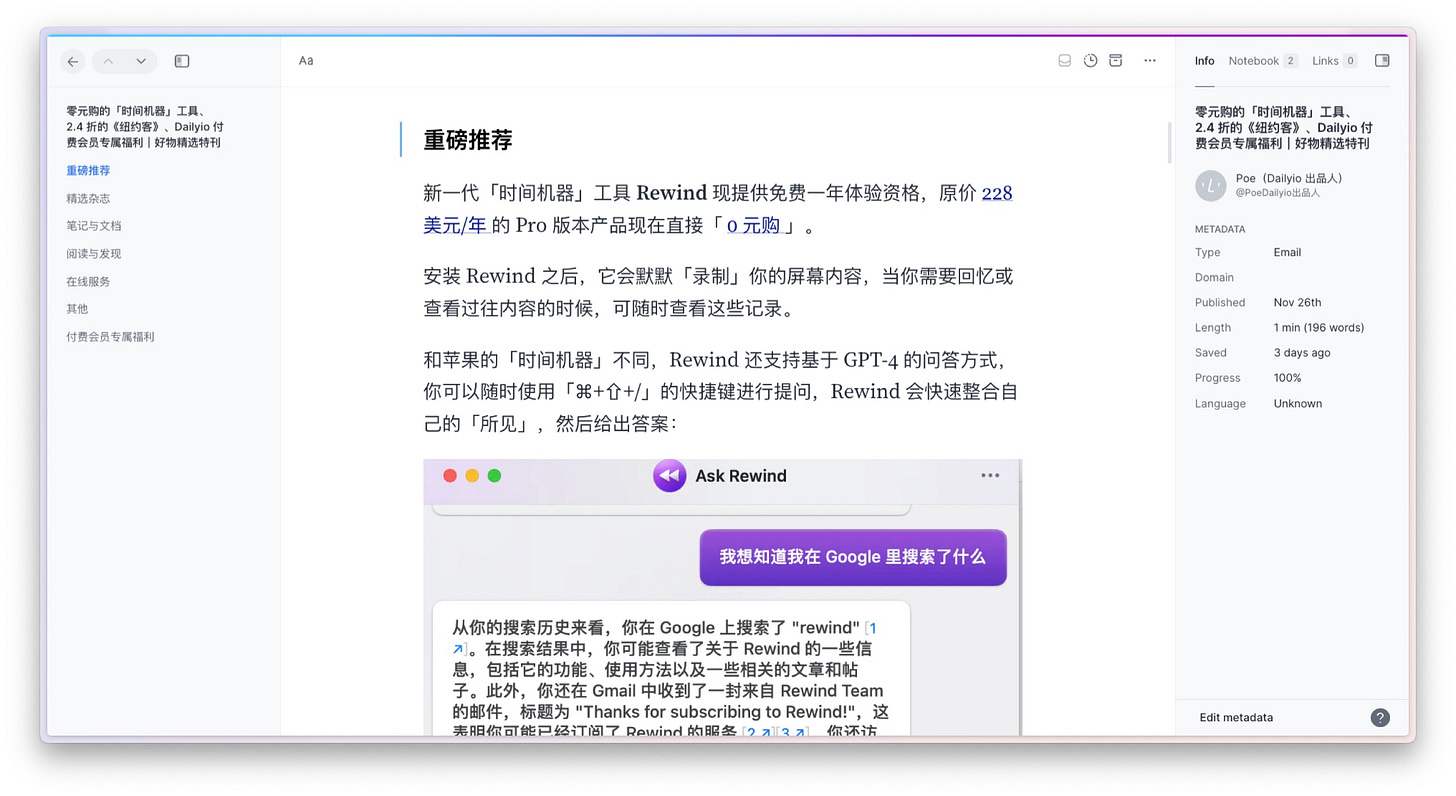Jump to 在线服务 section in outline
Viewport: 1456px width, 796px height.
88,281
